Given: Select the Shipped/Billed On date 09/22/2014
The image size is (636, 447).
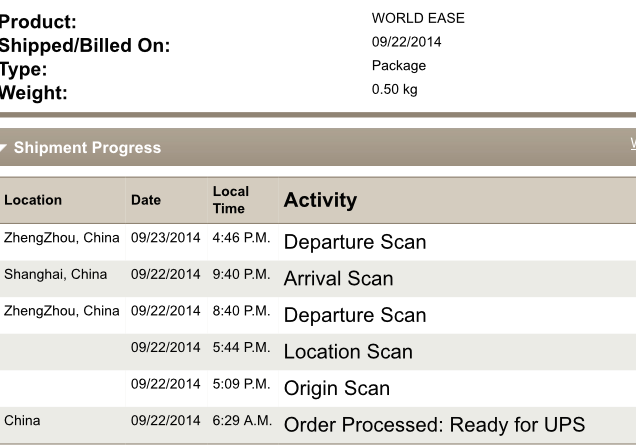Looking at the screenshot, I should pyautogui.click(x=406, y=42).
